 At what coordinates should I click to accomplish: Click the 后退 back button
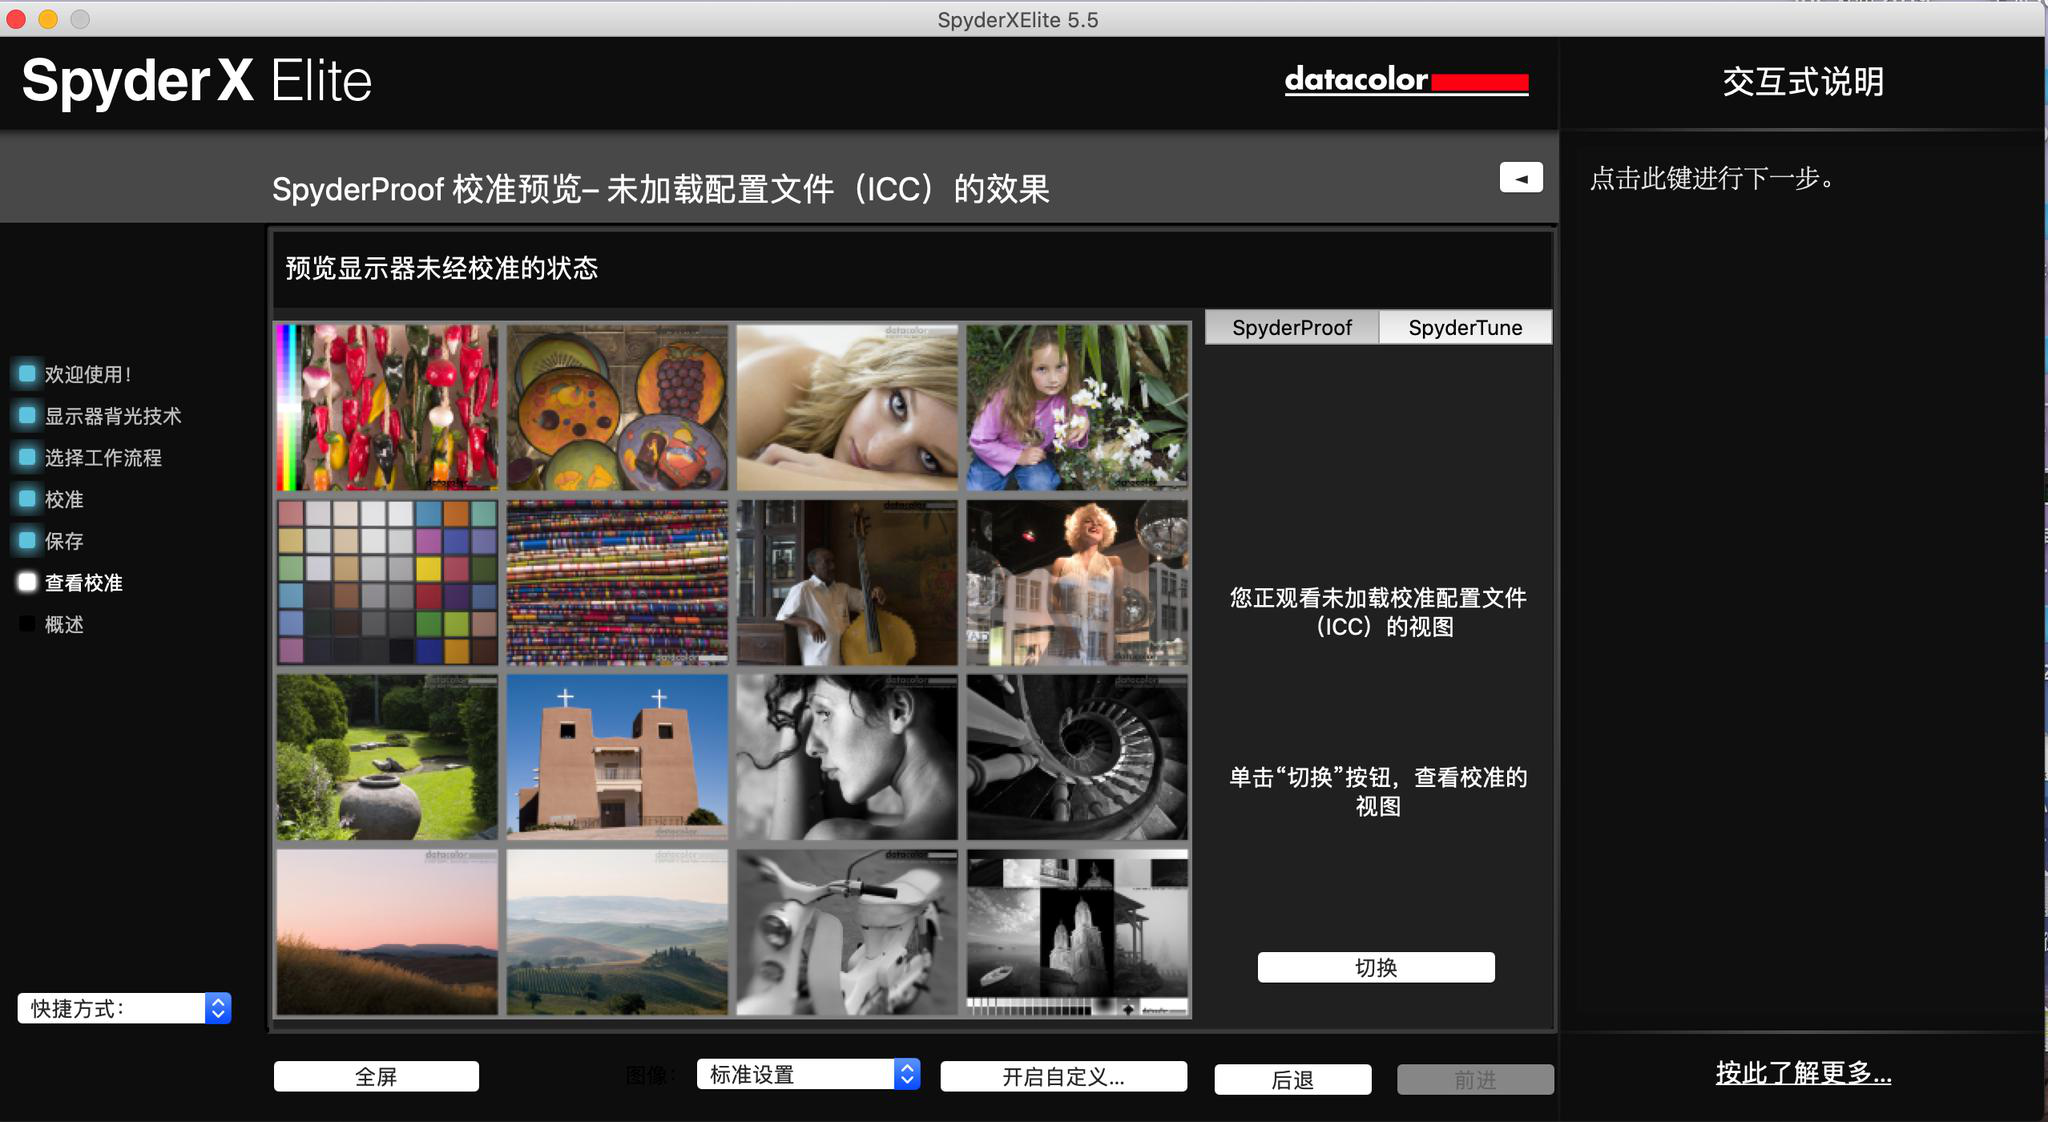(1292, 1080)
